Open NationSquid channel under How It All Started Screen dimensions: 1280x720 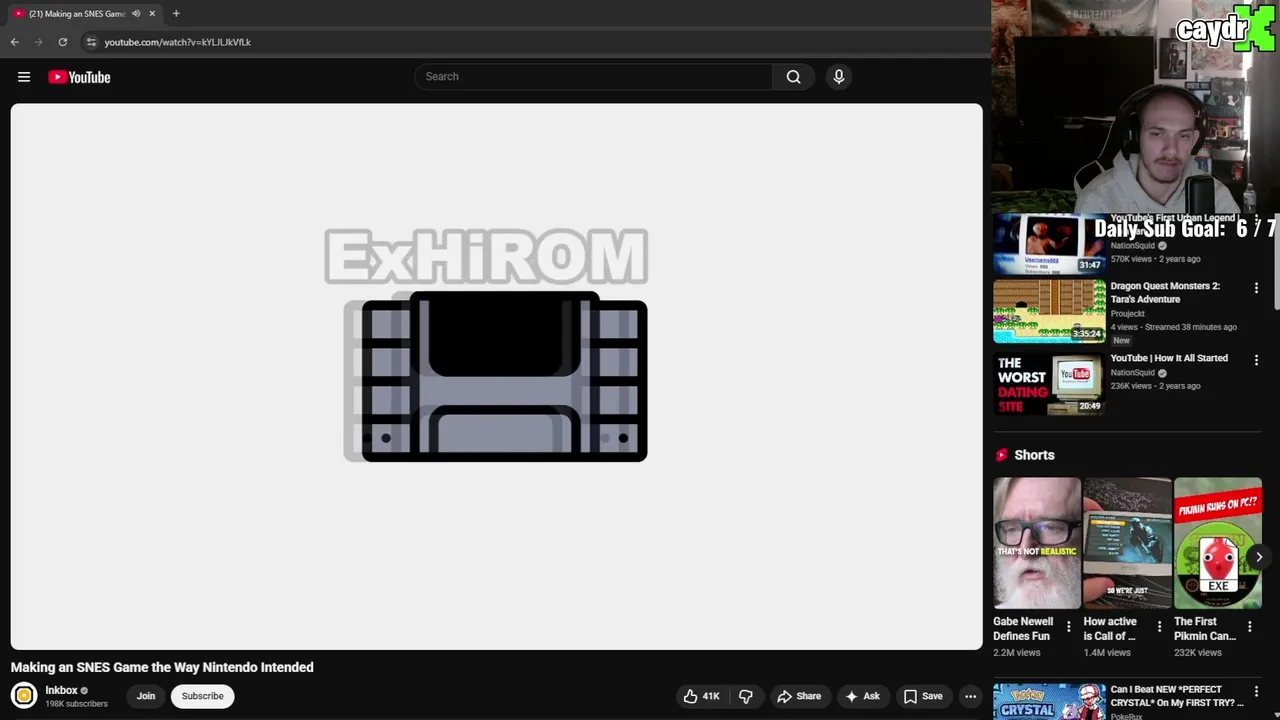coord(1132,373)
